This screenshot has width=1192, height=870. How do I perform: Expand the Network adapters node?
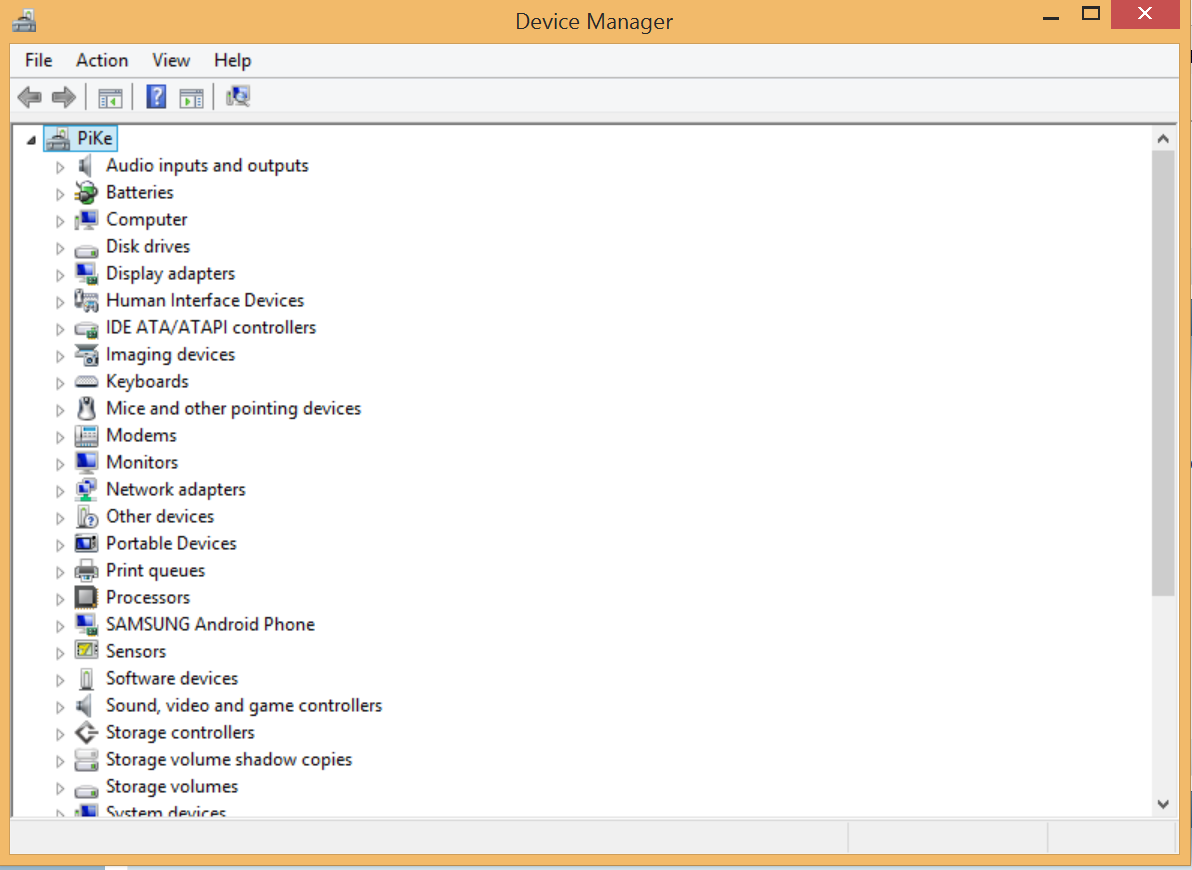pyautogui.click(x=60, y=491)
